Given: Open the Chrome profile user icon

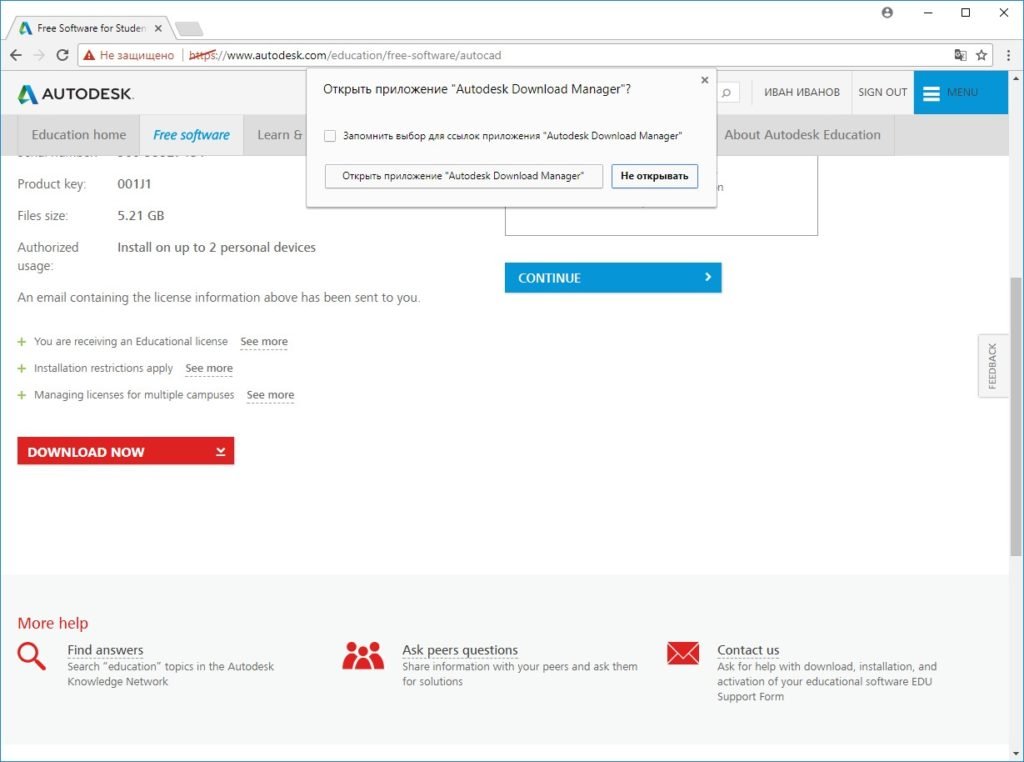Looking at the screenshot, I should (x=887, y=12).
